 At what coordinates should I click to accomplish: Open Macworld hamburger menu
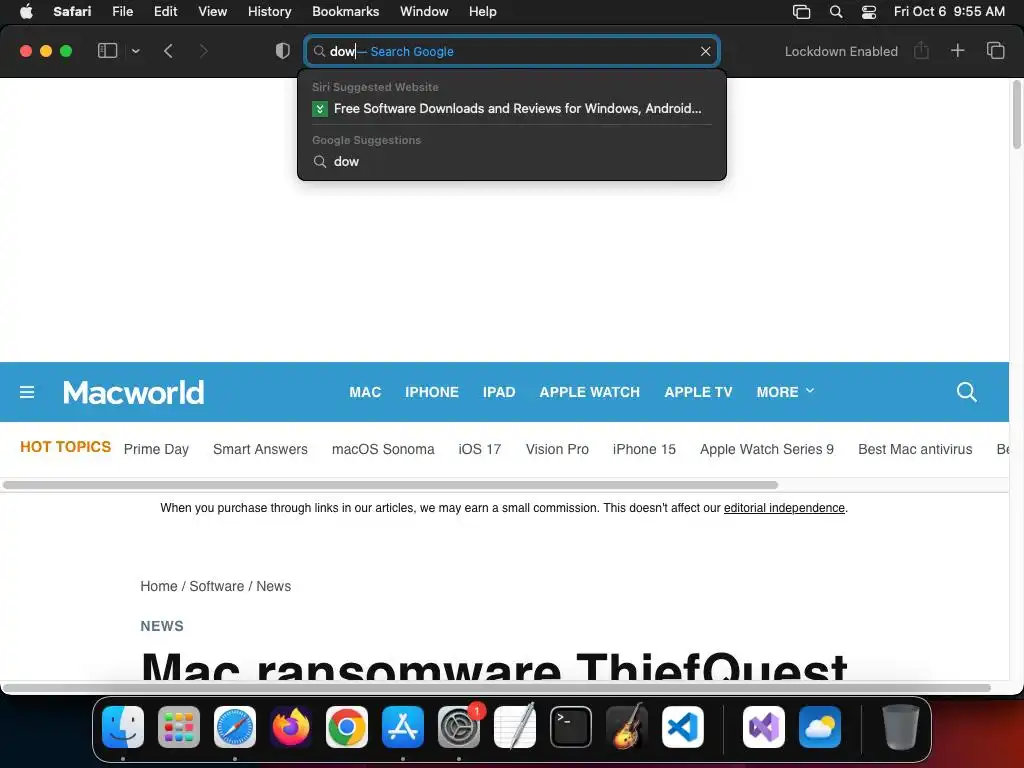[x=27, y=392]
